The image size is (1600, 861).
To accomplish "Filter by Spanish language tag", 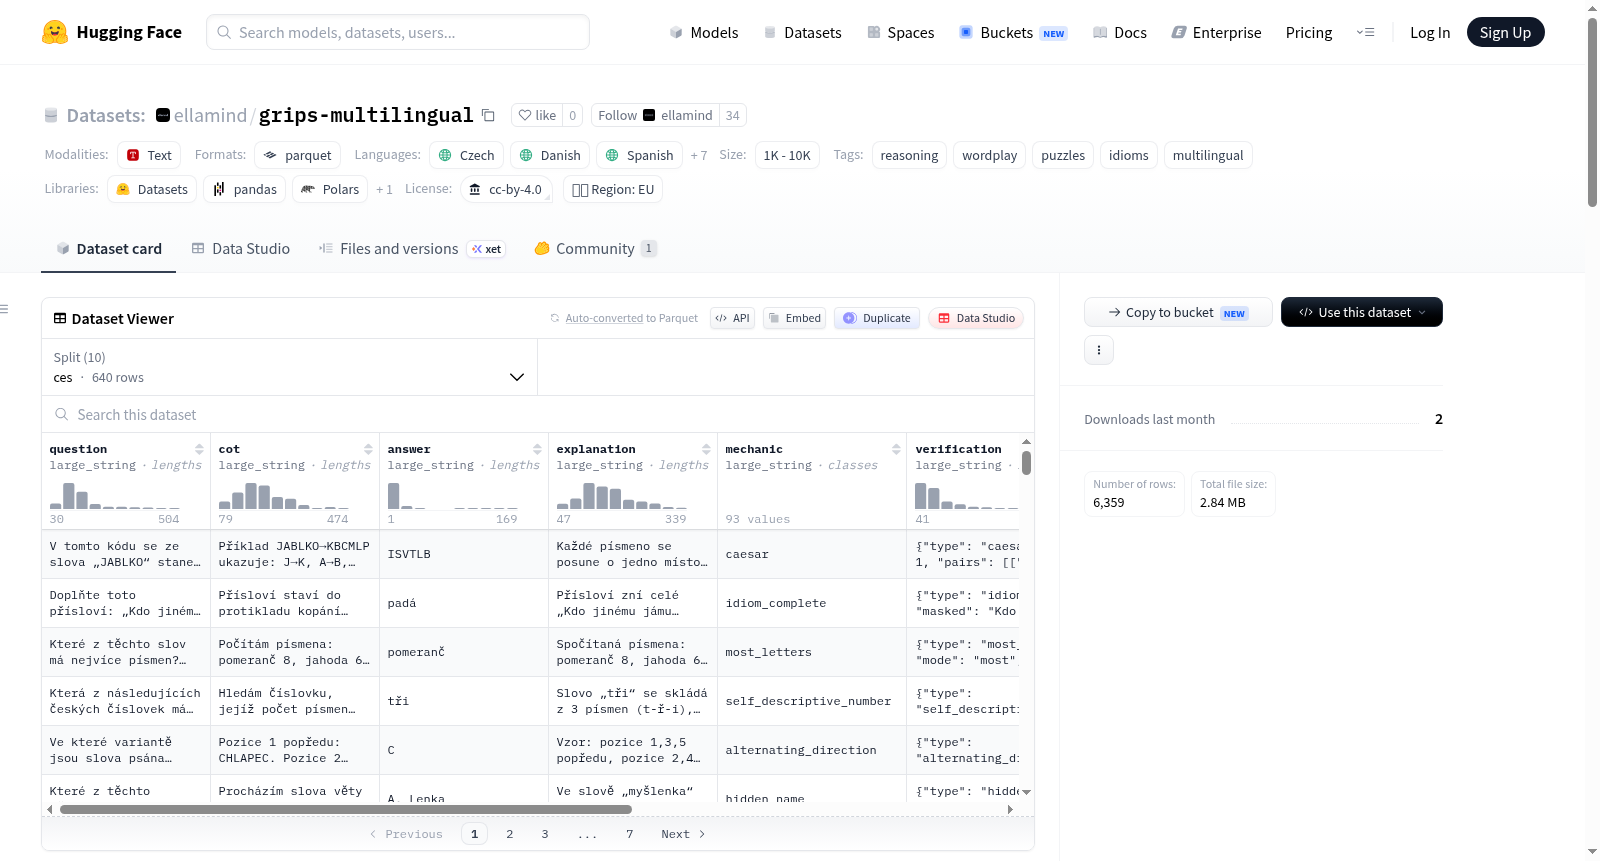I will [x=639, y=155].
